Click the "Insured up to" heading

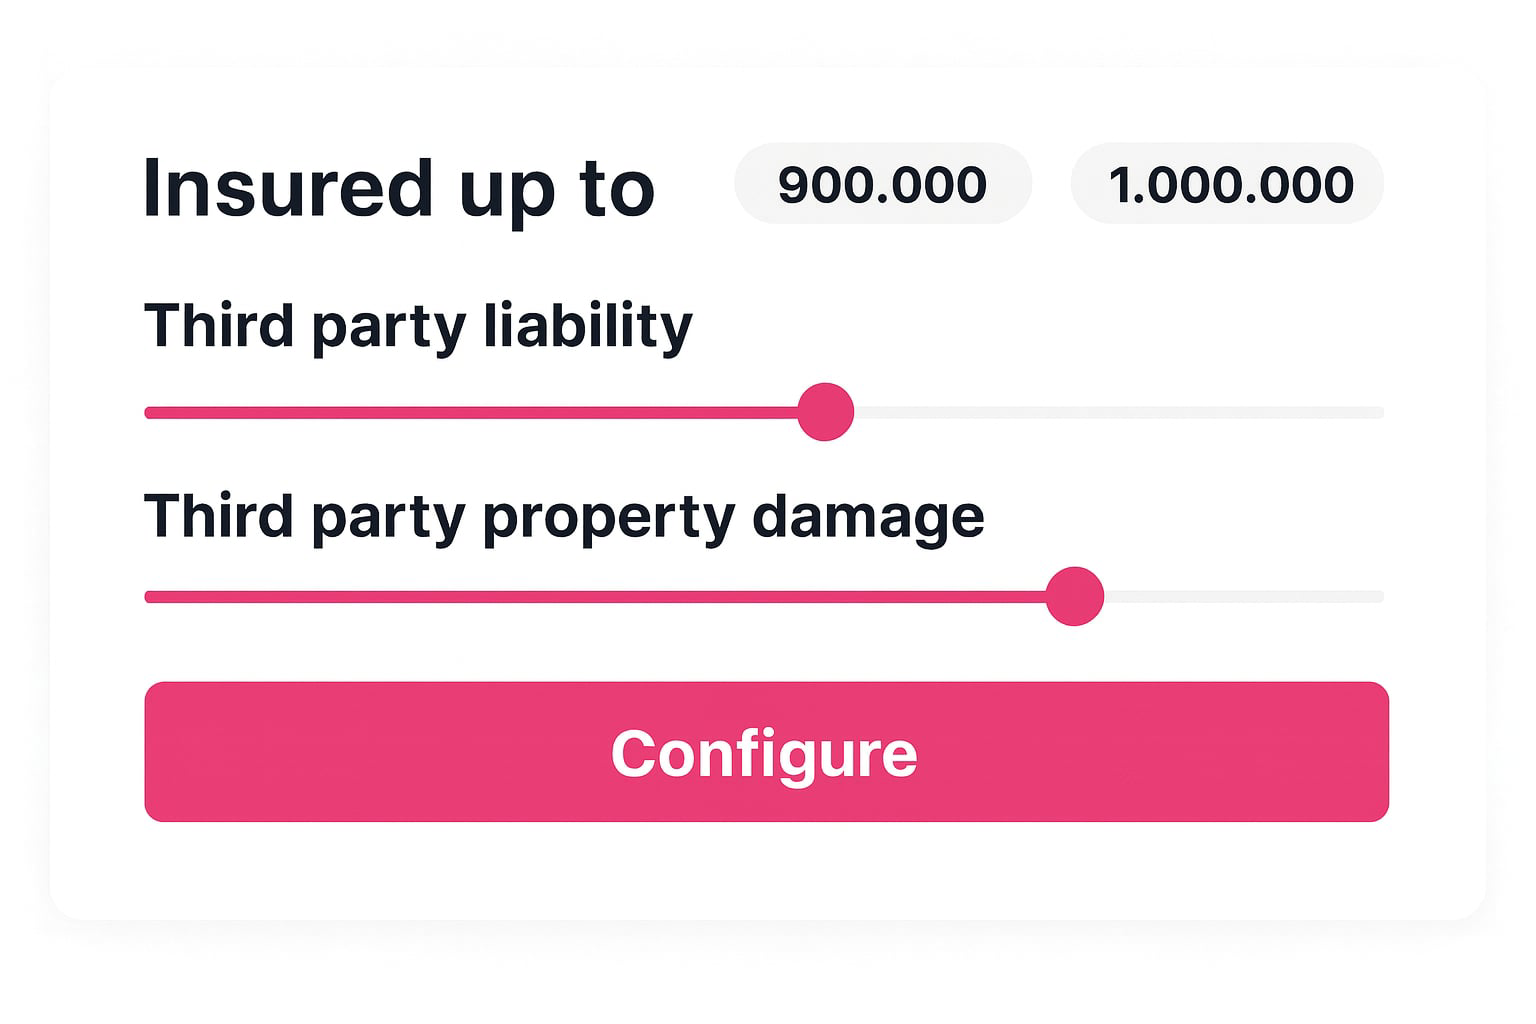point(398,187)
